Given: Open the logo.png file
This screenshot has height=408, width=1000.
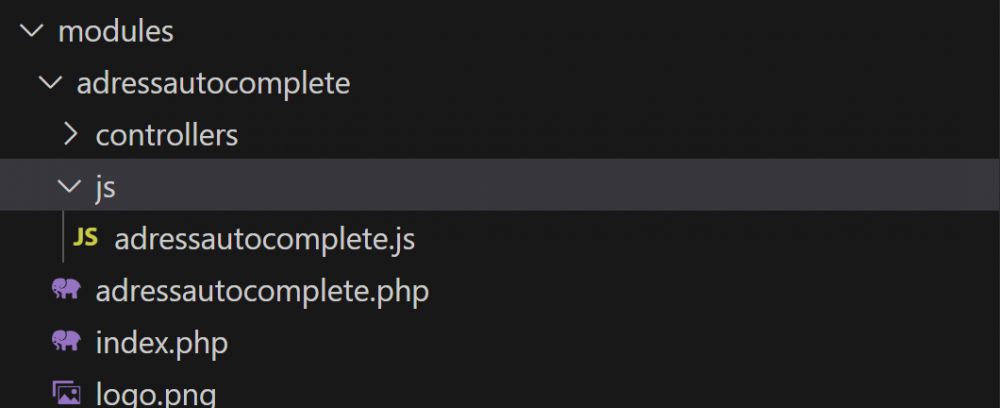Looking at the screenshot, I should click(x=155, y=393).
